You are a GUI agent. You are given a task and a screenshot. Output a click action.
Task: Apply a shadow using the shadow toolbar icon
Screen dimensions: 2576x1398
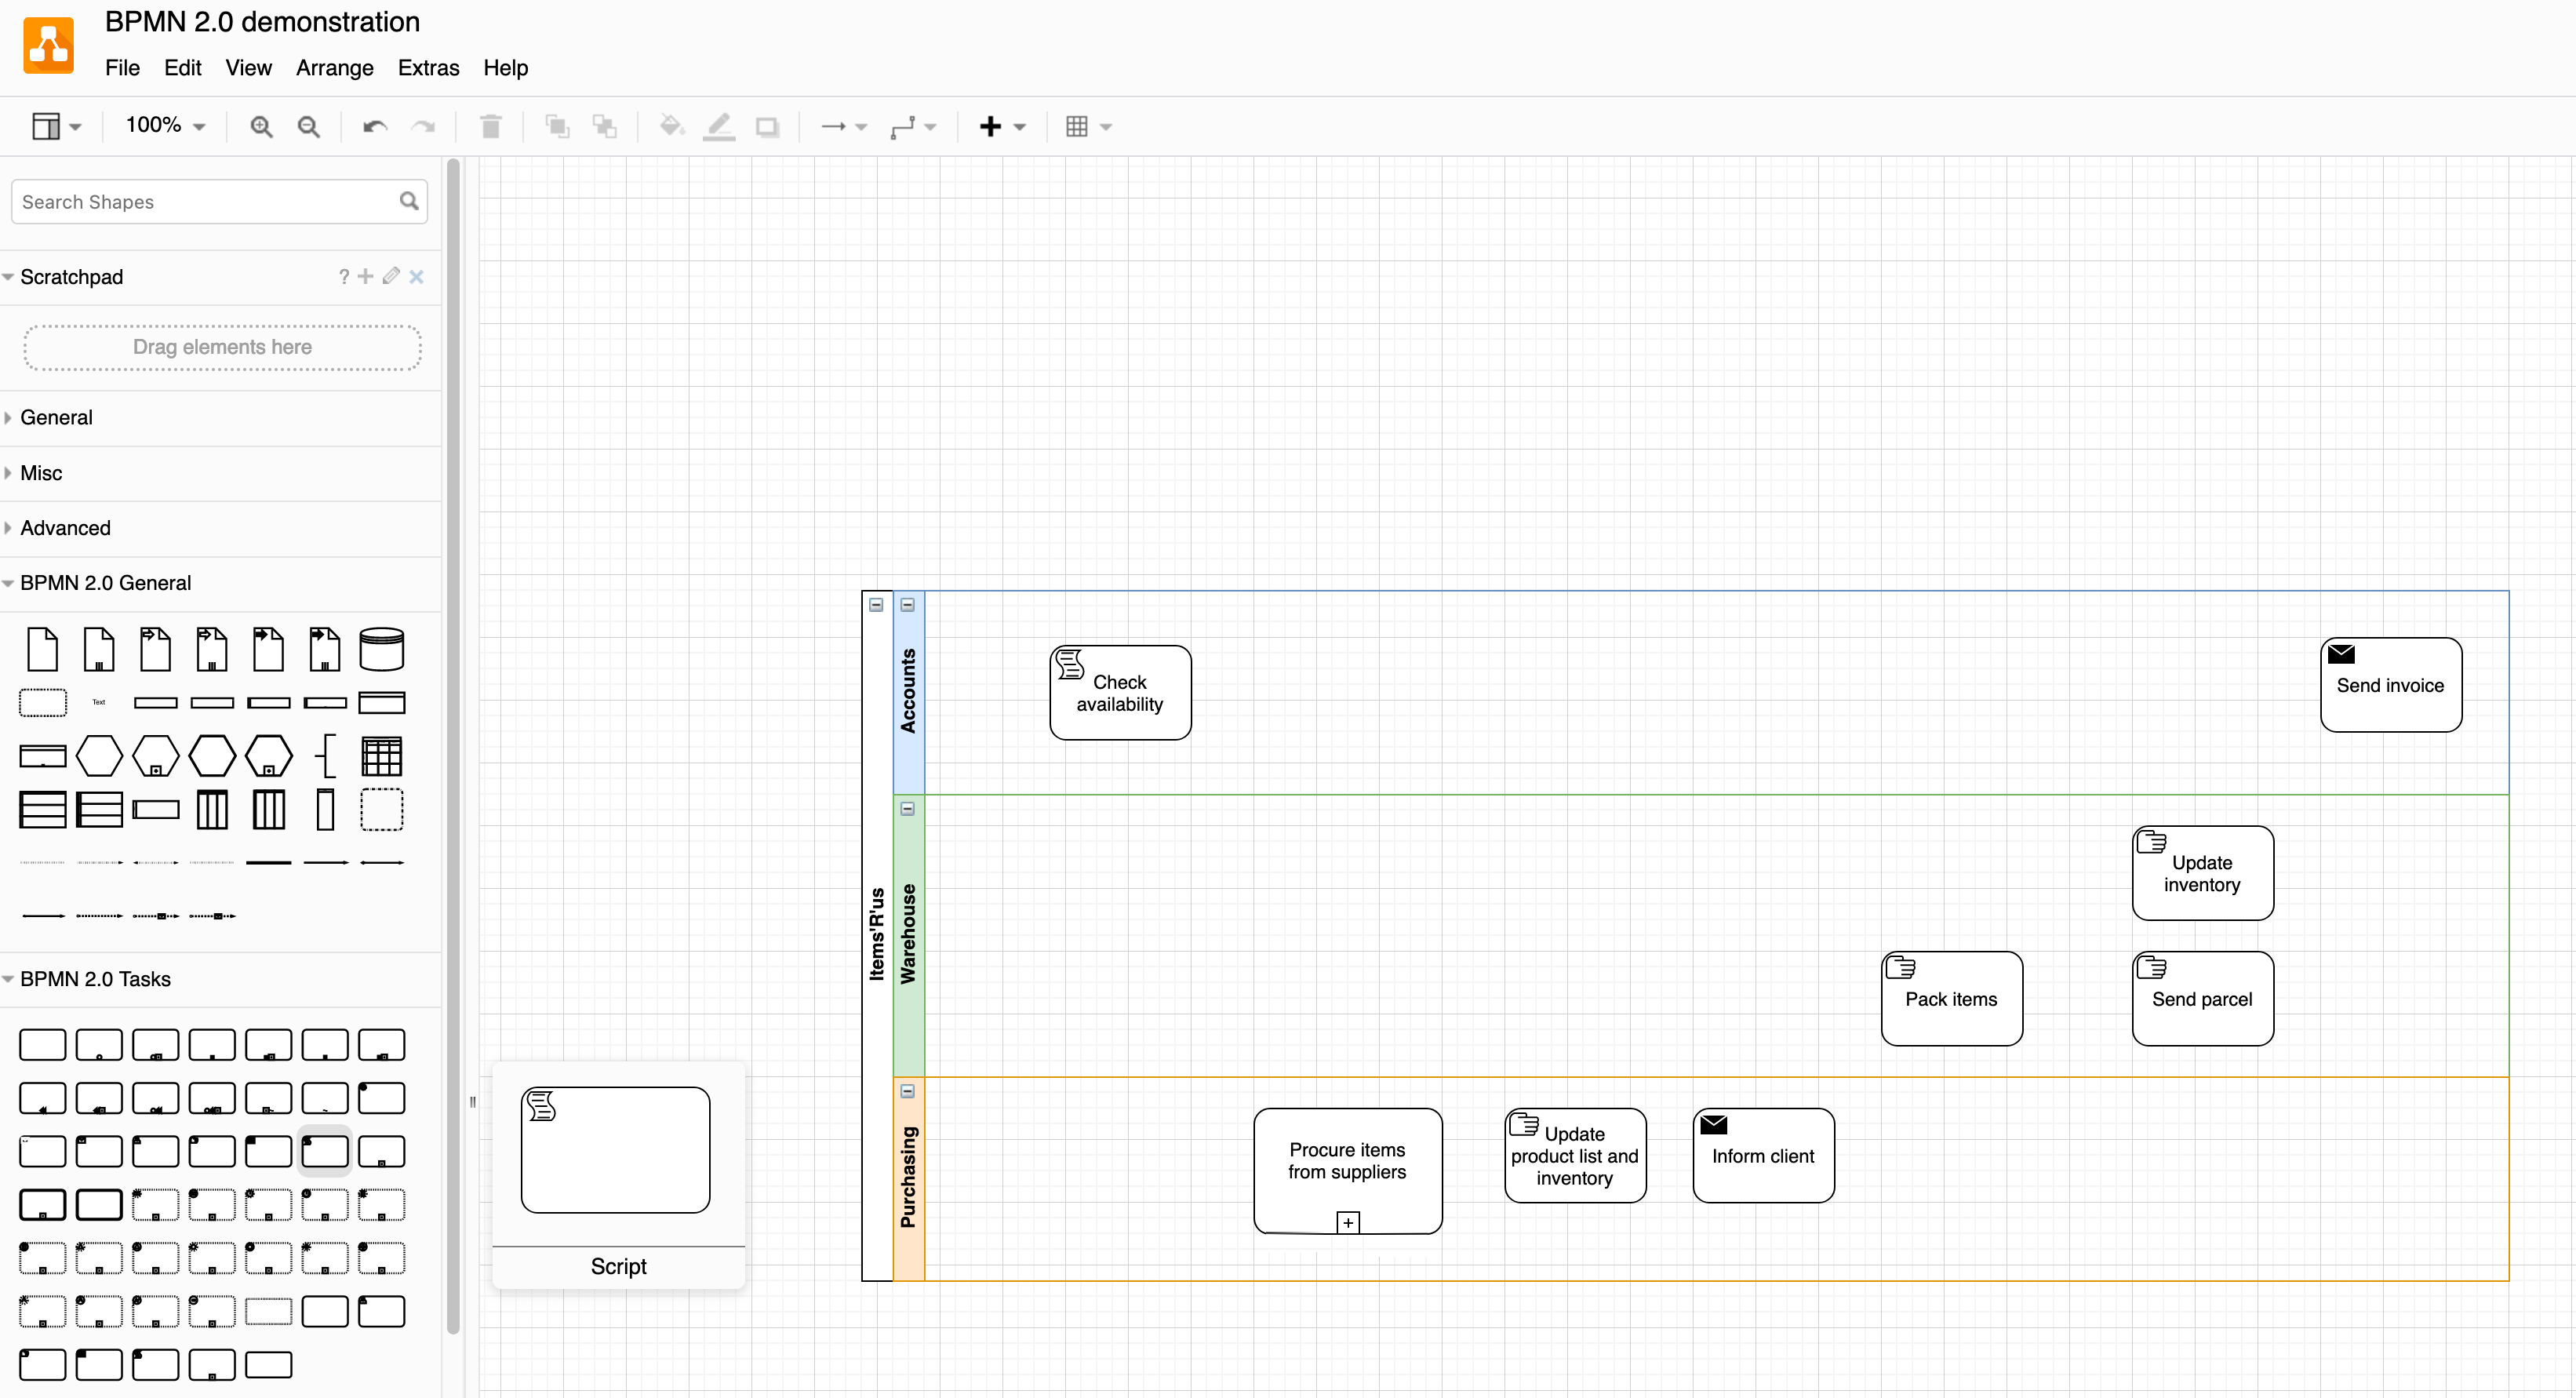pyautogui.click(x=767, y=126)
